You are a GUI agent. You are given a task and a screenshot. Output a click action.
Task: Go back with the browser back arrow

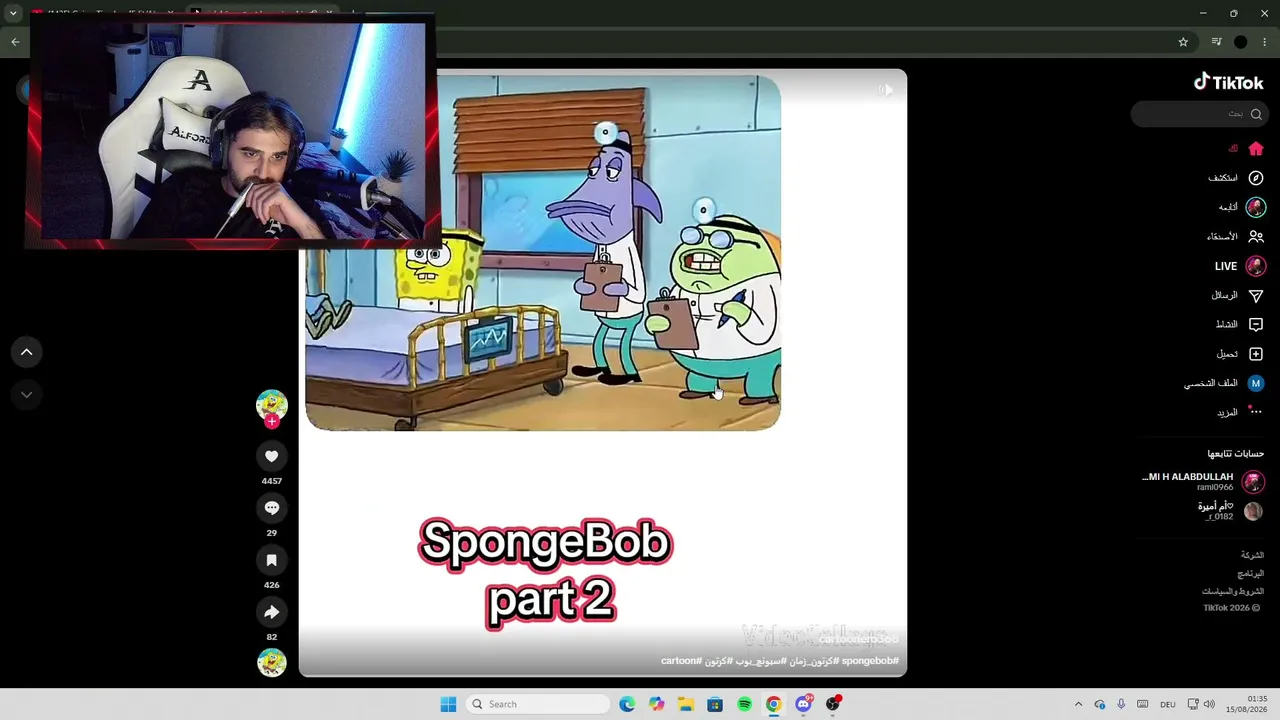point(15,42)
